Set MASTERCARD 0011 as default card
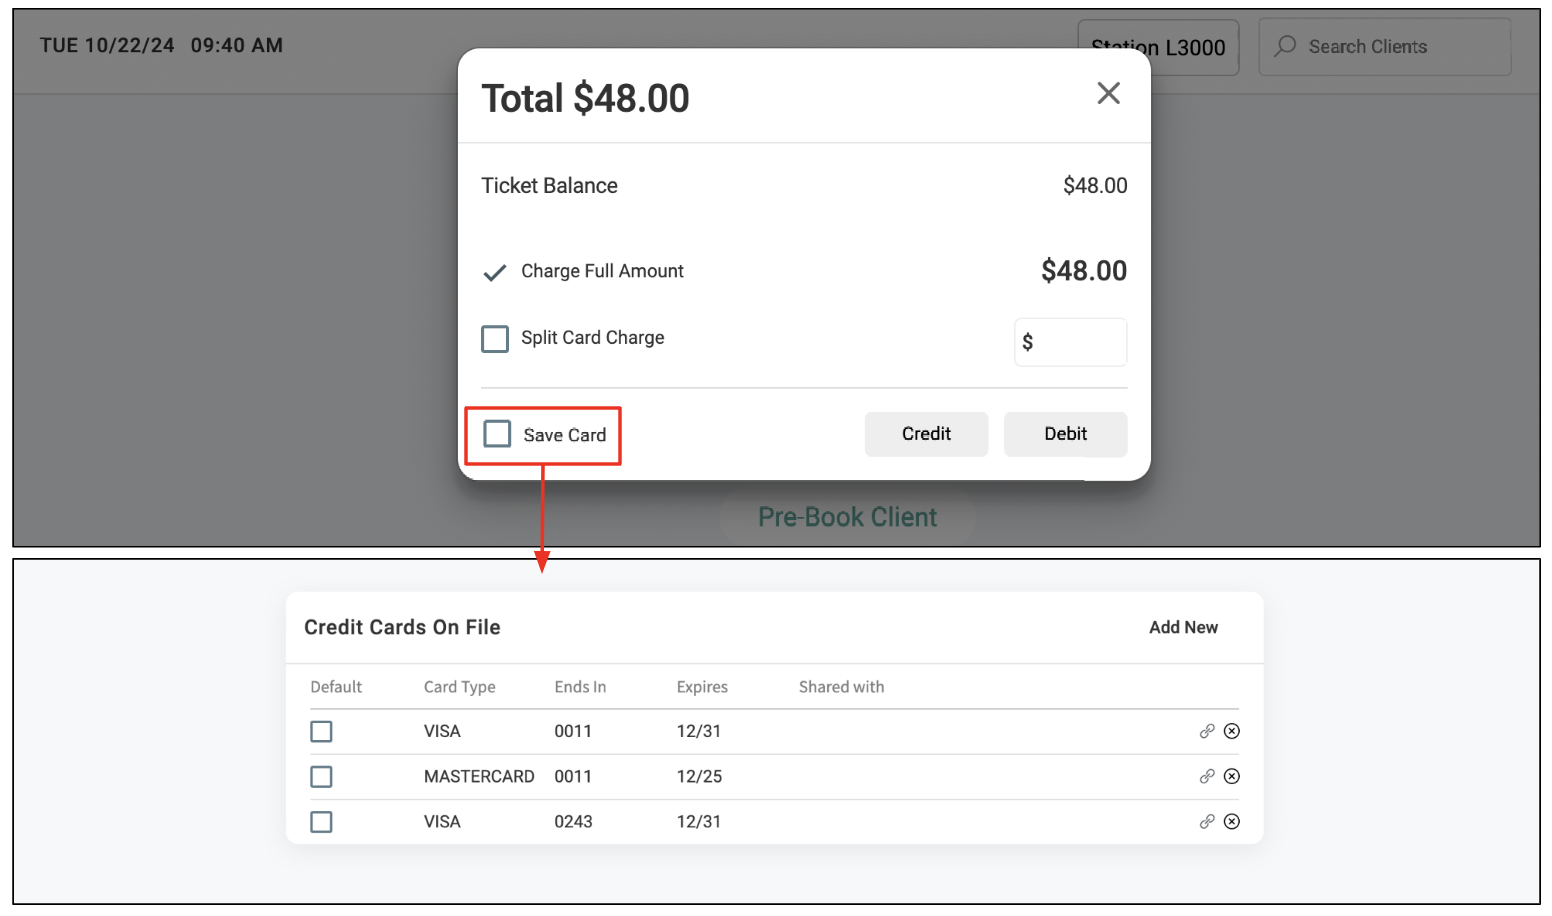Screen dimensions: 1552x916 click(x=321, y=776)
